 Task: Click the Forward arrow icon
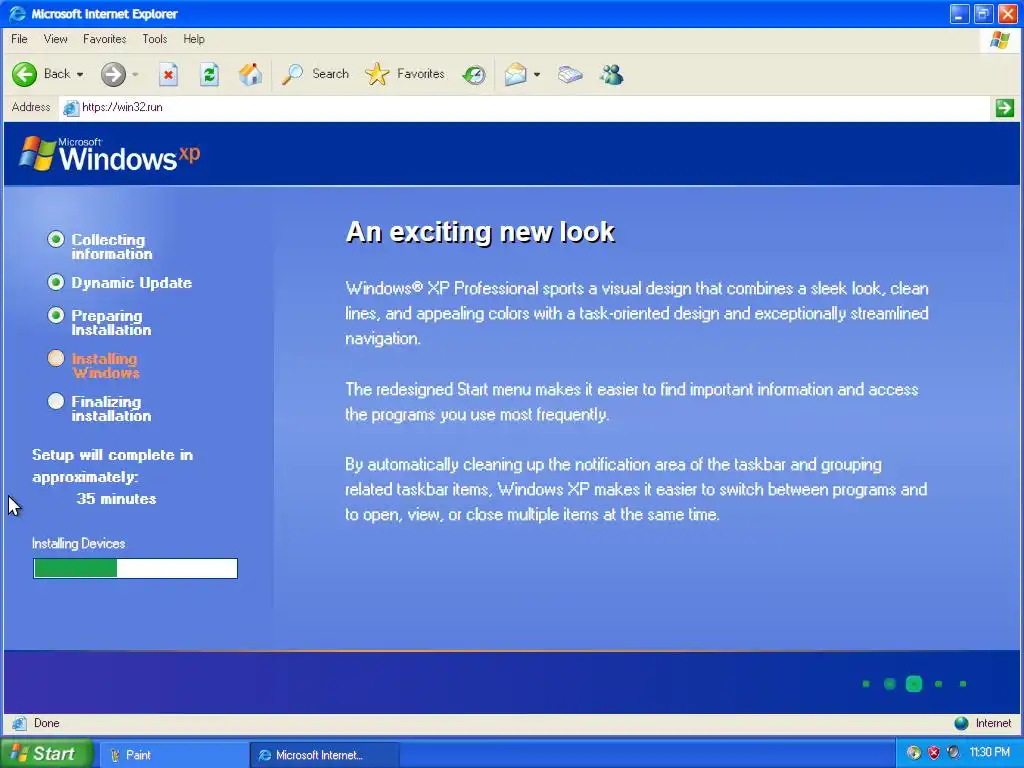(x=113, y=74)
